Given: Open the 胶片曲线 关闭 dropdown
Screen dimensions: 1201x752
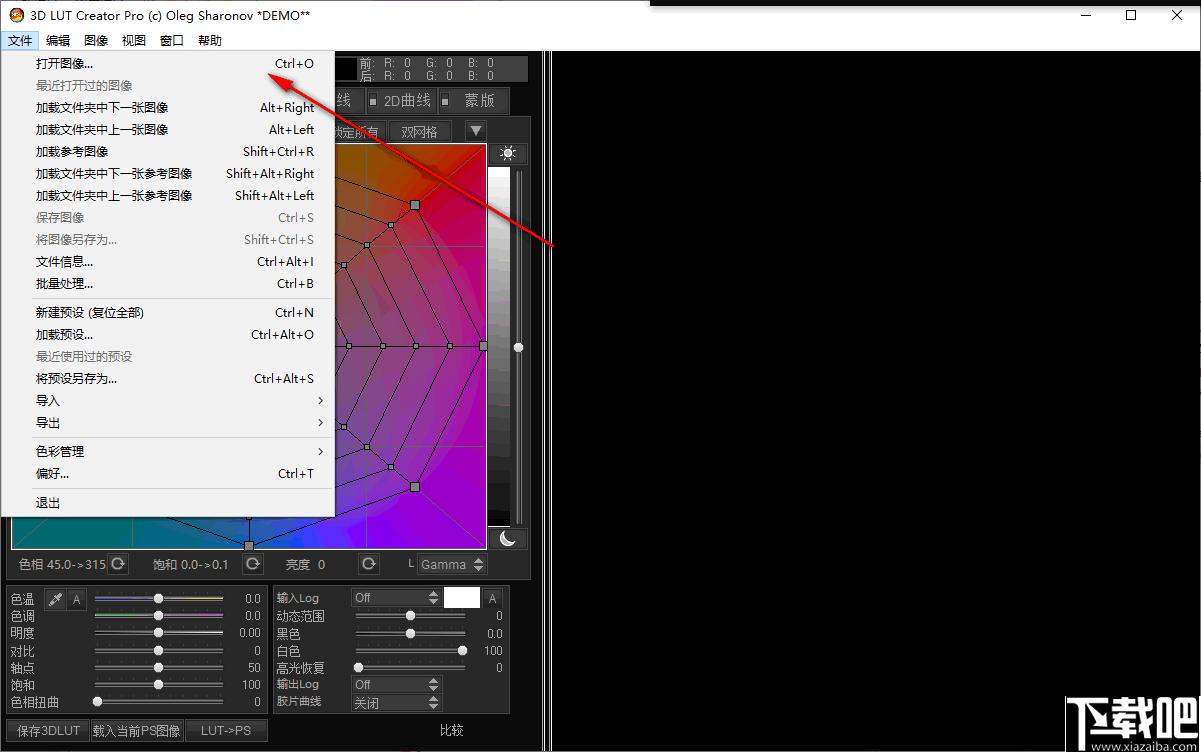Looking at the screenshot, I should pos(396,702).
